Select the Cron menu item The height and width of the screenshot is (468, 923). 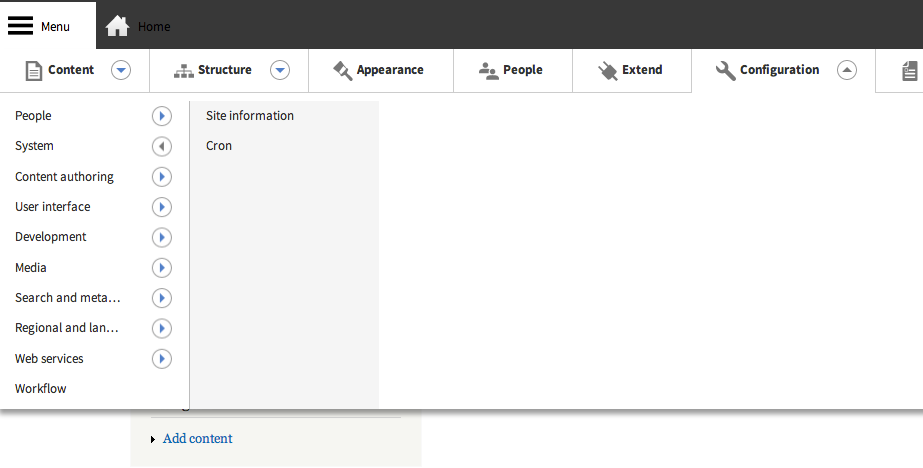[x=219, y=146]
